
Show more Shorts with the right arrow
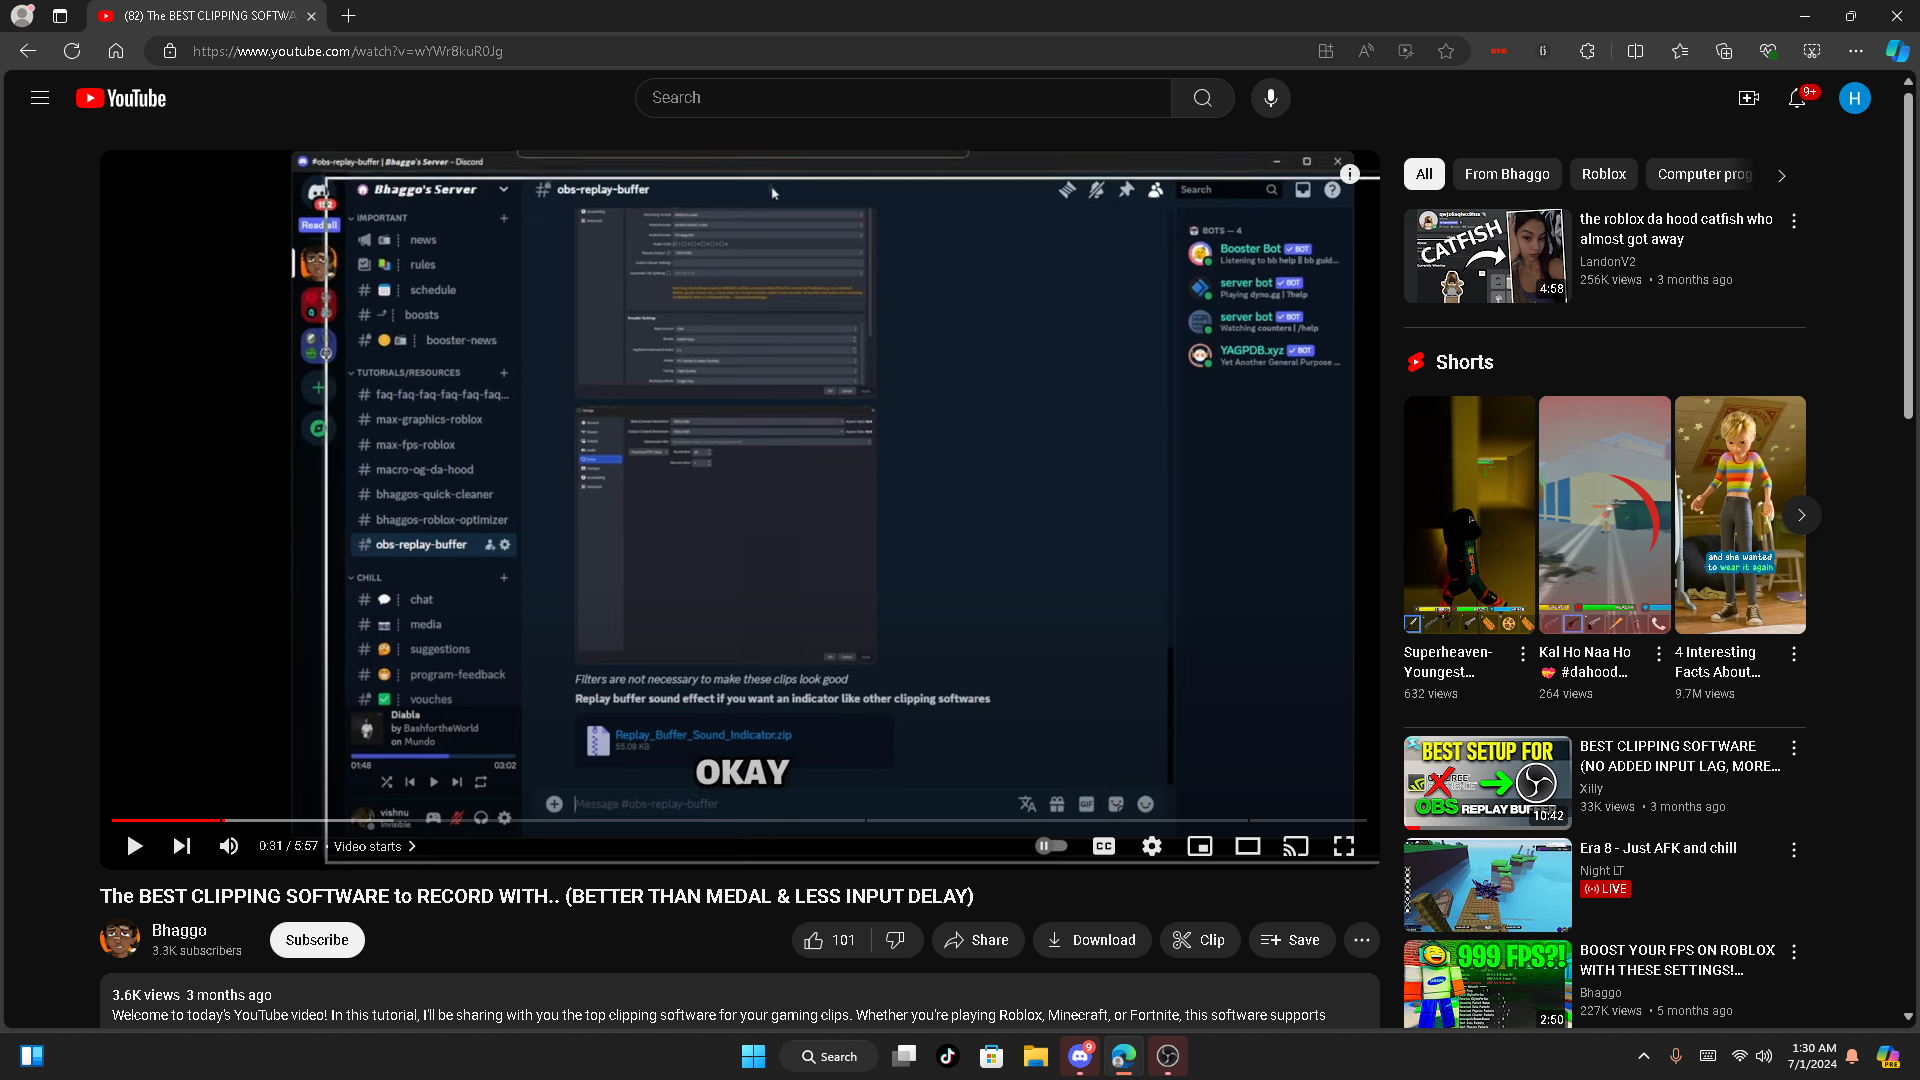[x=1801, y=515]
